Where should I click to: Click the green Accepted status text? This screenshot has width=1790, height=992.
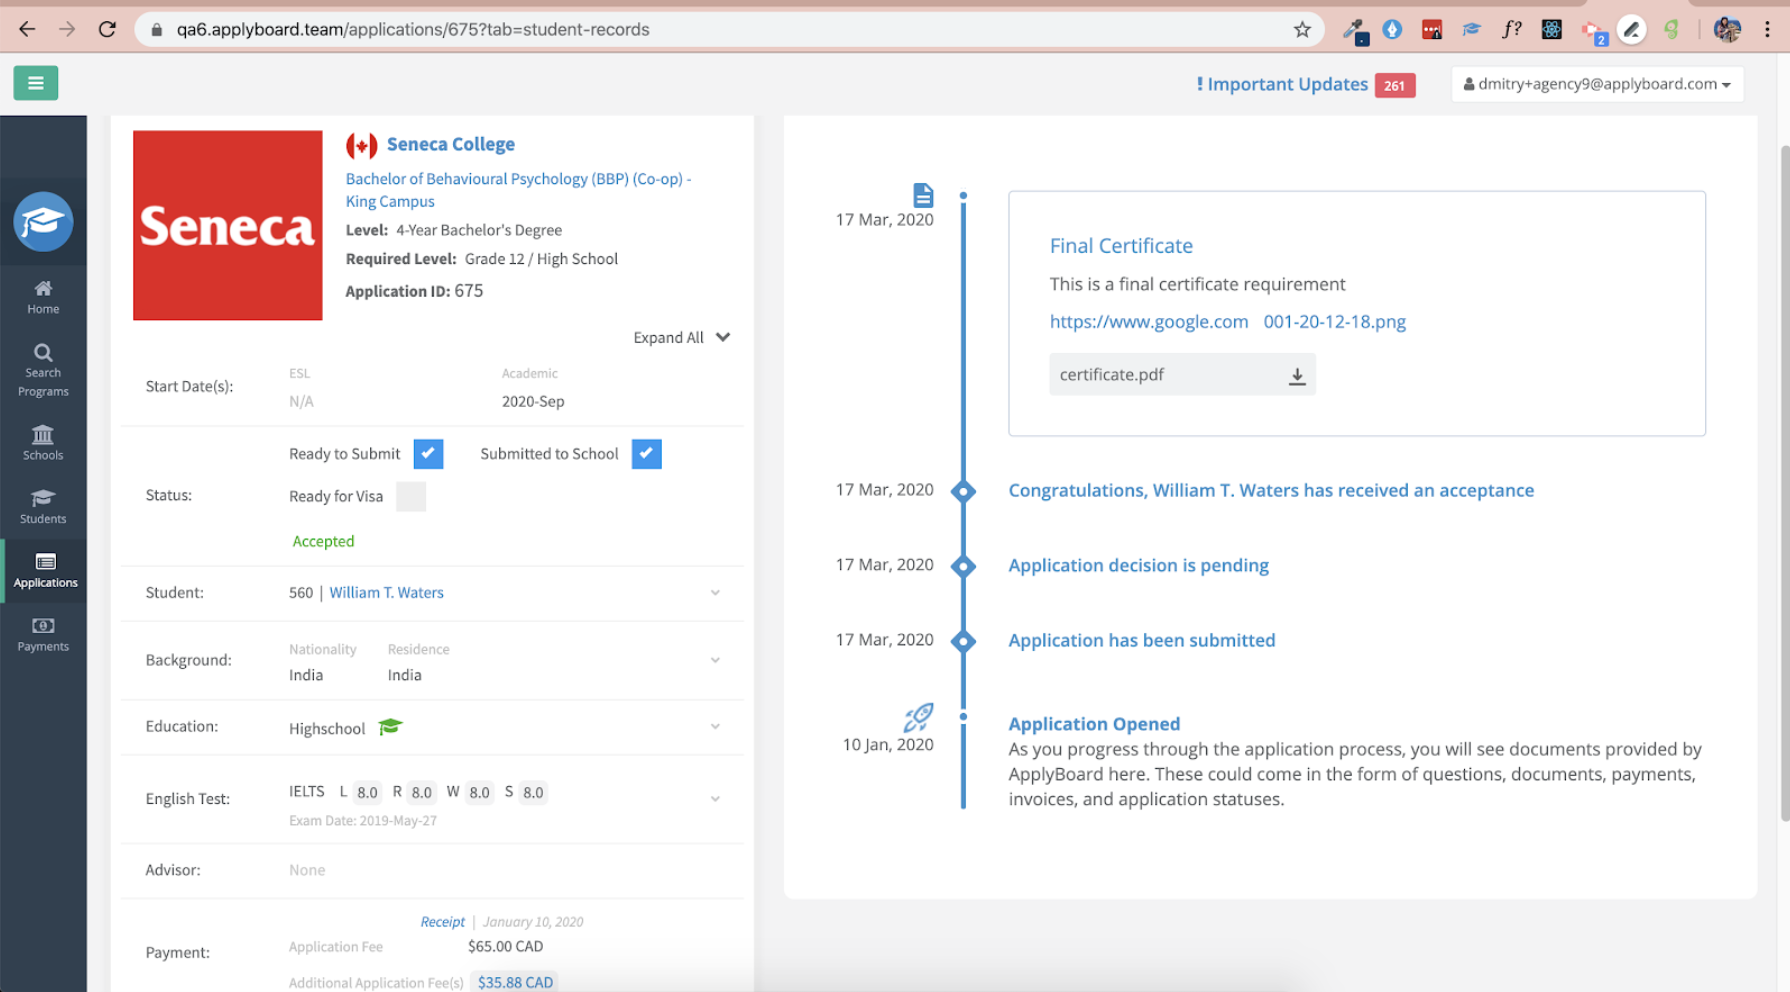point(323,541)
